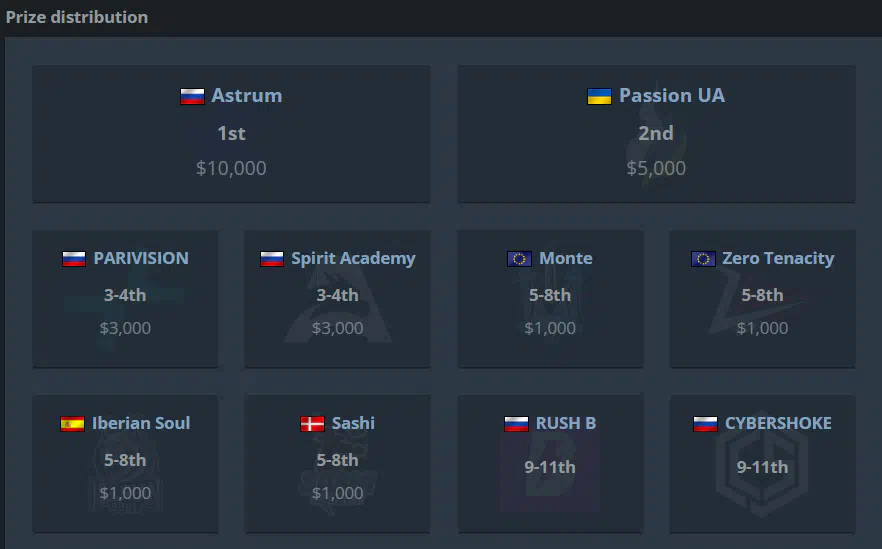
Task: Open the Passion UA team page
Action: (x=672, y=96)
